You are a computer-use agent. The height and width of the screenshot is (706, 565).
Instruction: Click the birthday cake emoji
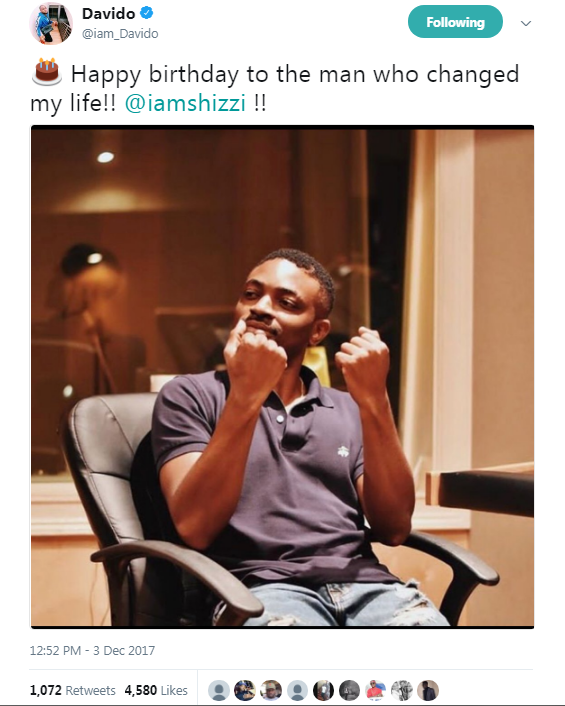pyautogui.click(x=46, y=72)
